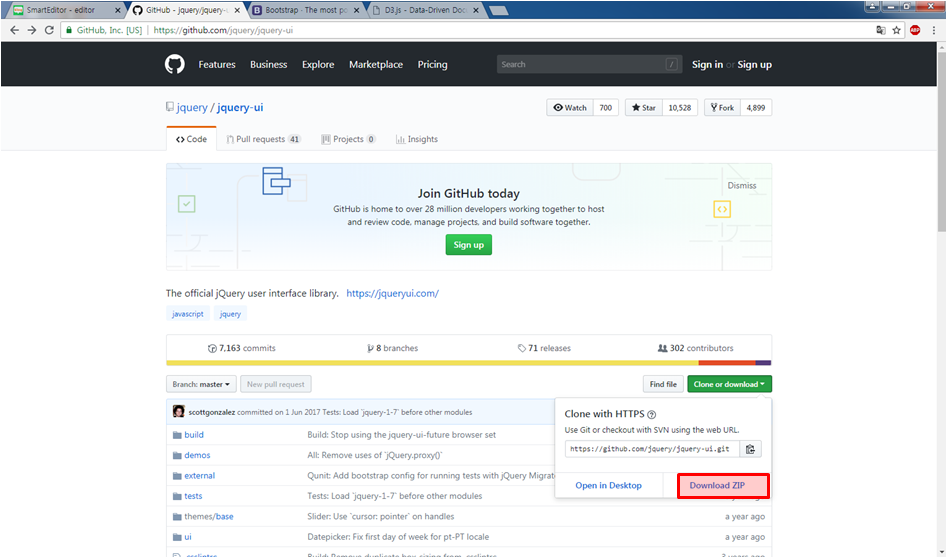This screenshot has height=558, width=947.
Task: Open the 302 contributors link
Action: pos(695,348)
